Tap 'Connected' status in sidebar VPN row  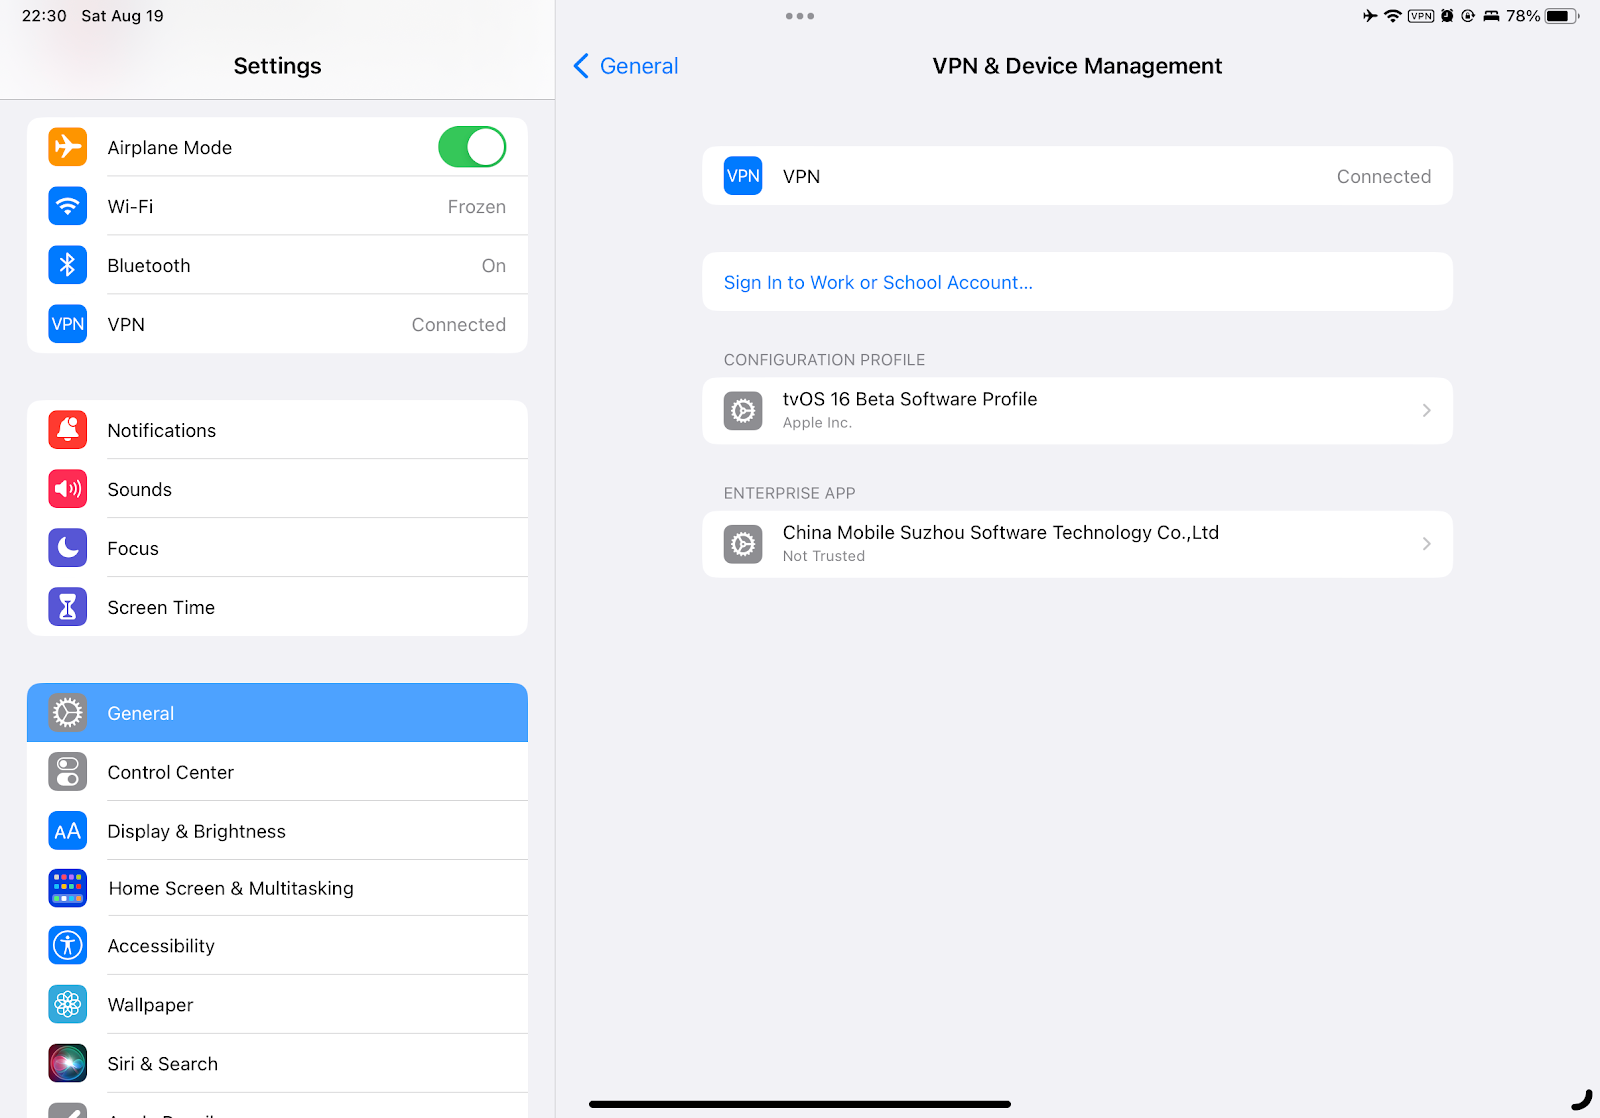click(458, 325)
